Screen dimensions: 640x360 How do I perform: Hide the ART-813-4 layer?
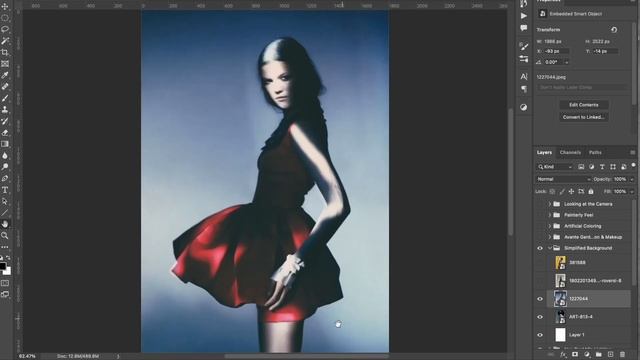coord(540,317)
